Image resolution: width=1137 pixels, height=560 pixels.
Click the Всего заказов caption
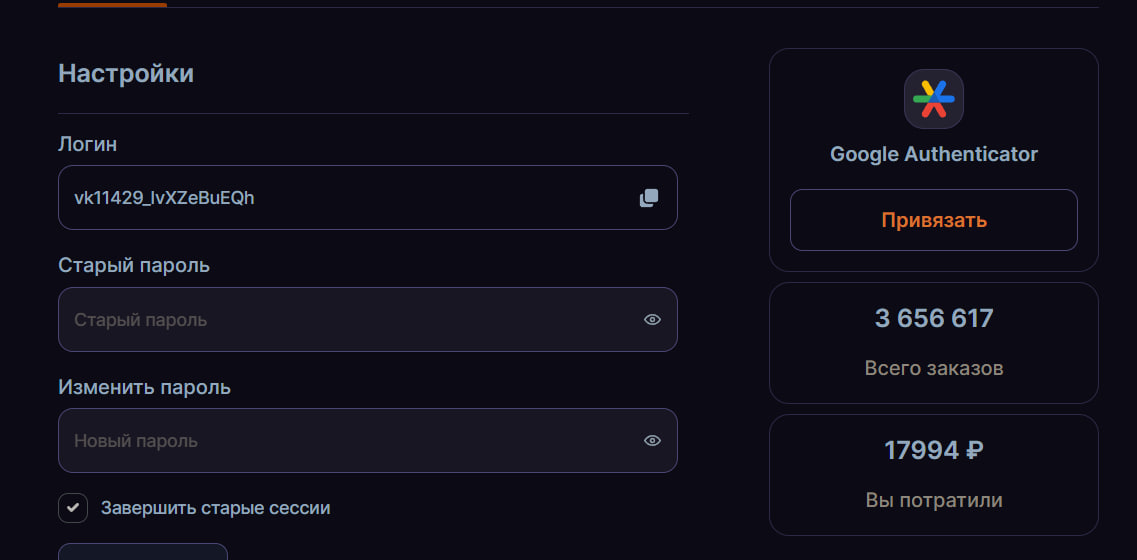(x=934, y=368)
